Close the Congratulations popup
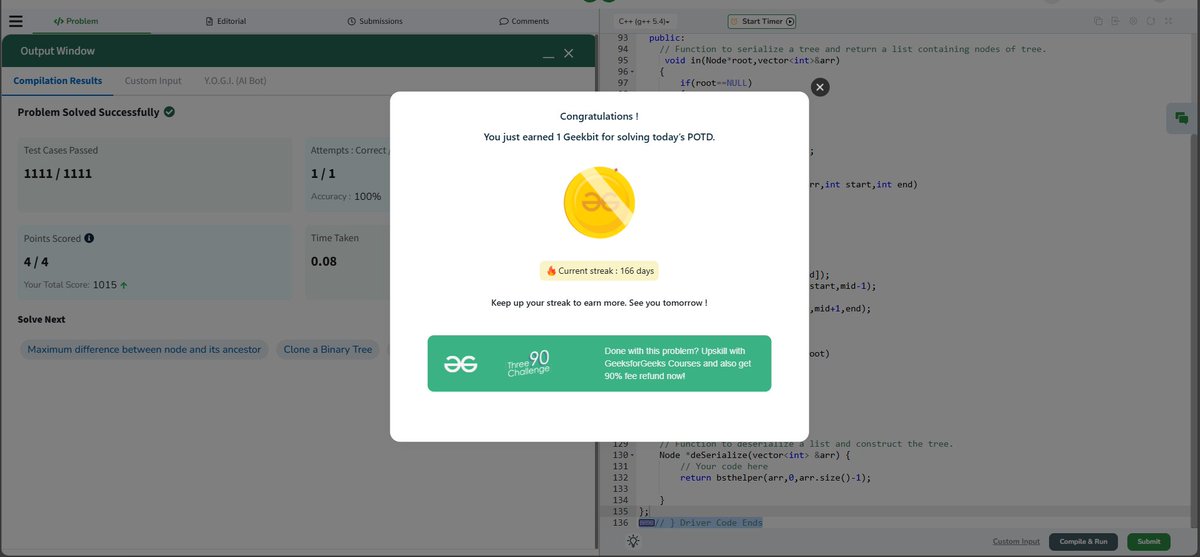The image size is (1200, 557). pyautogui.click(x=820, y=87)
